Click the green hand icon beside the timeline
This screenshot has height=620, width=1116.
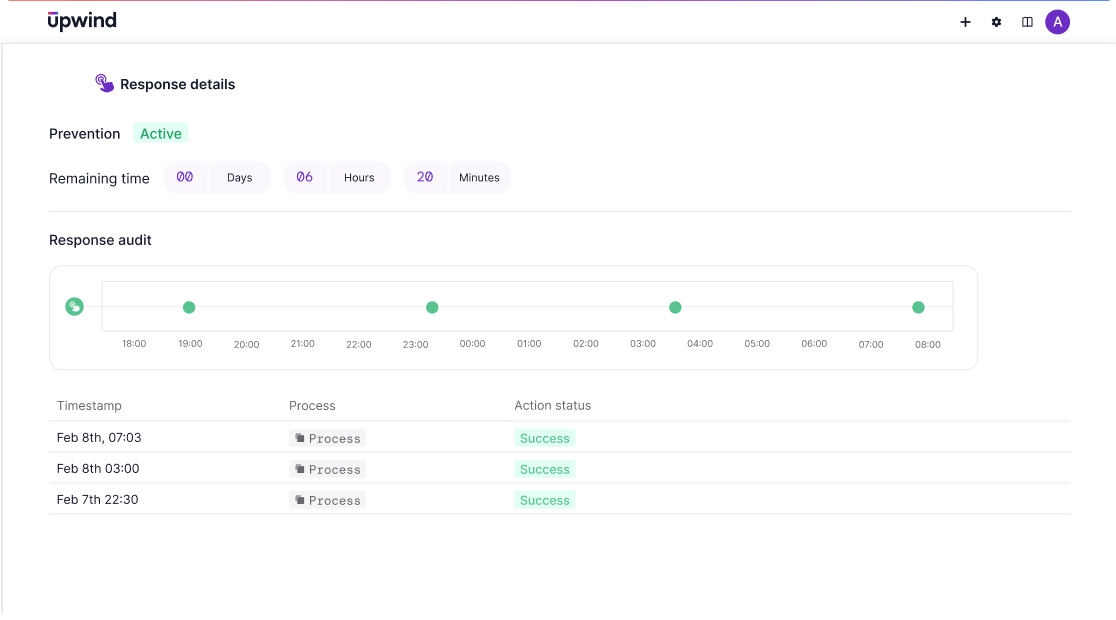pyautogui.click(x=75, y=306)
